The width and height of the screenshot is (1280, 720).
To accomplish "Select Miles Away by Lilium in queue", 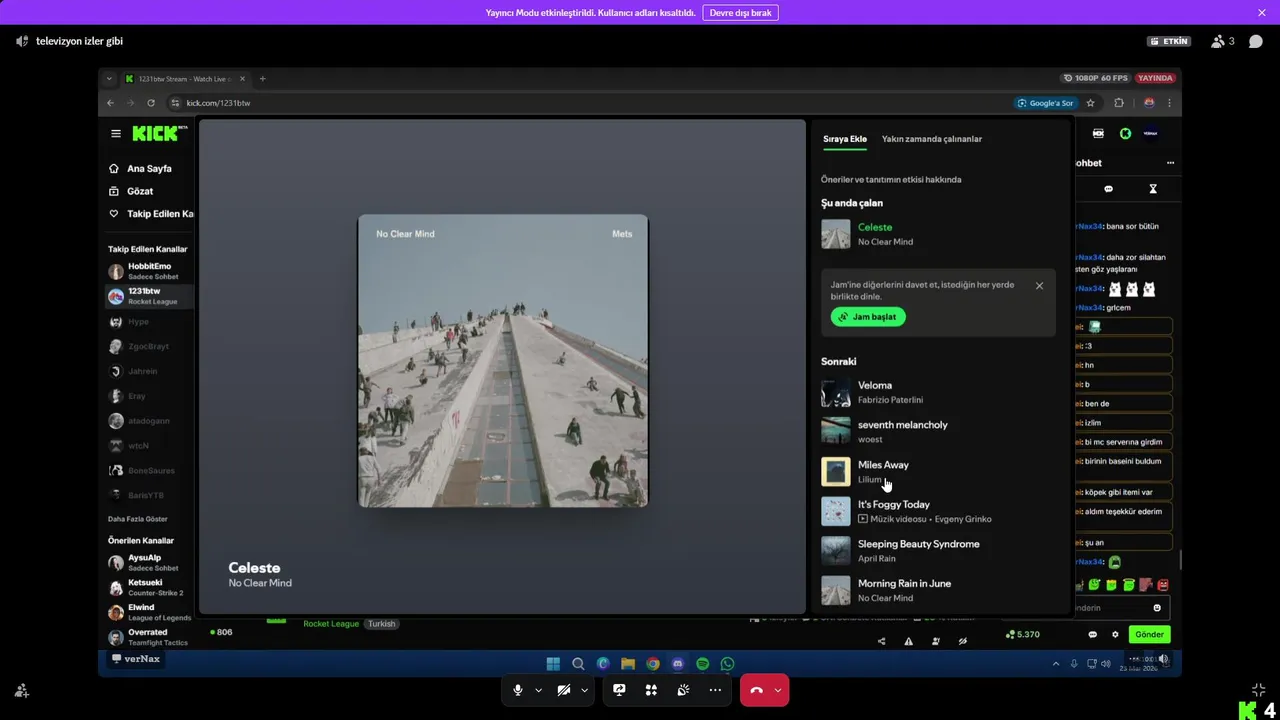I will coord(938,471).
